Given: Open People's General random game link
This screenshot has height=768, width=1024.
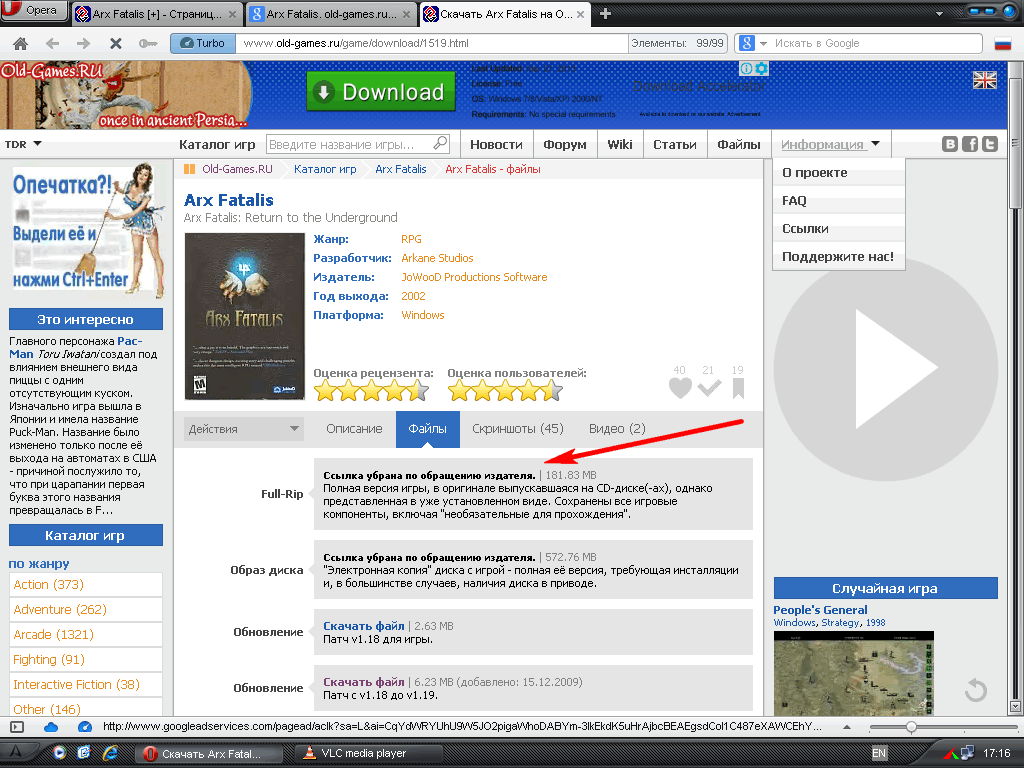Looking at the screenshot, I should [x=820, y=610].
